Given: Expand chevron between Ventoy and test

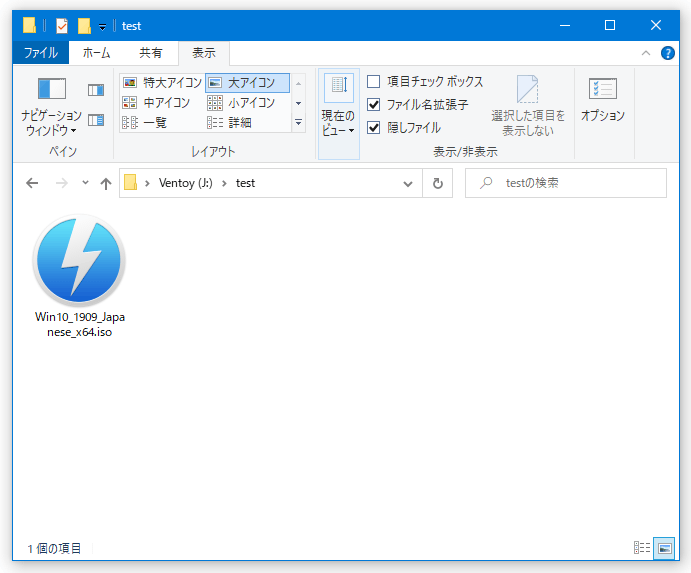Looking at the screenshot, I should click(x=224, y=183).
